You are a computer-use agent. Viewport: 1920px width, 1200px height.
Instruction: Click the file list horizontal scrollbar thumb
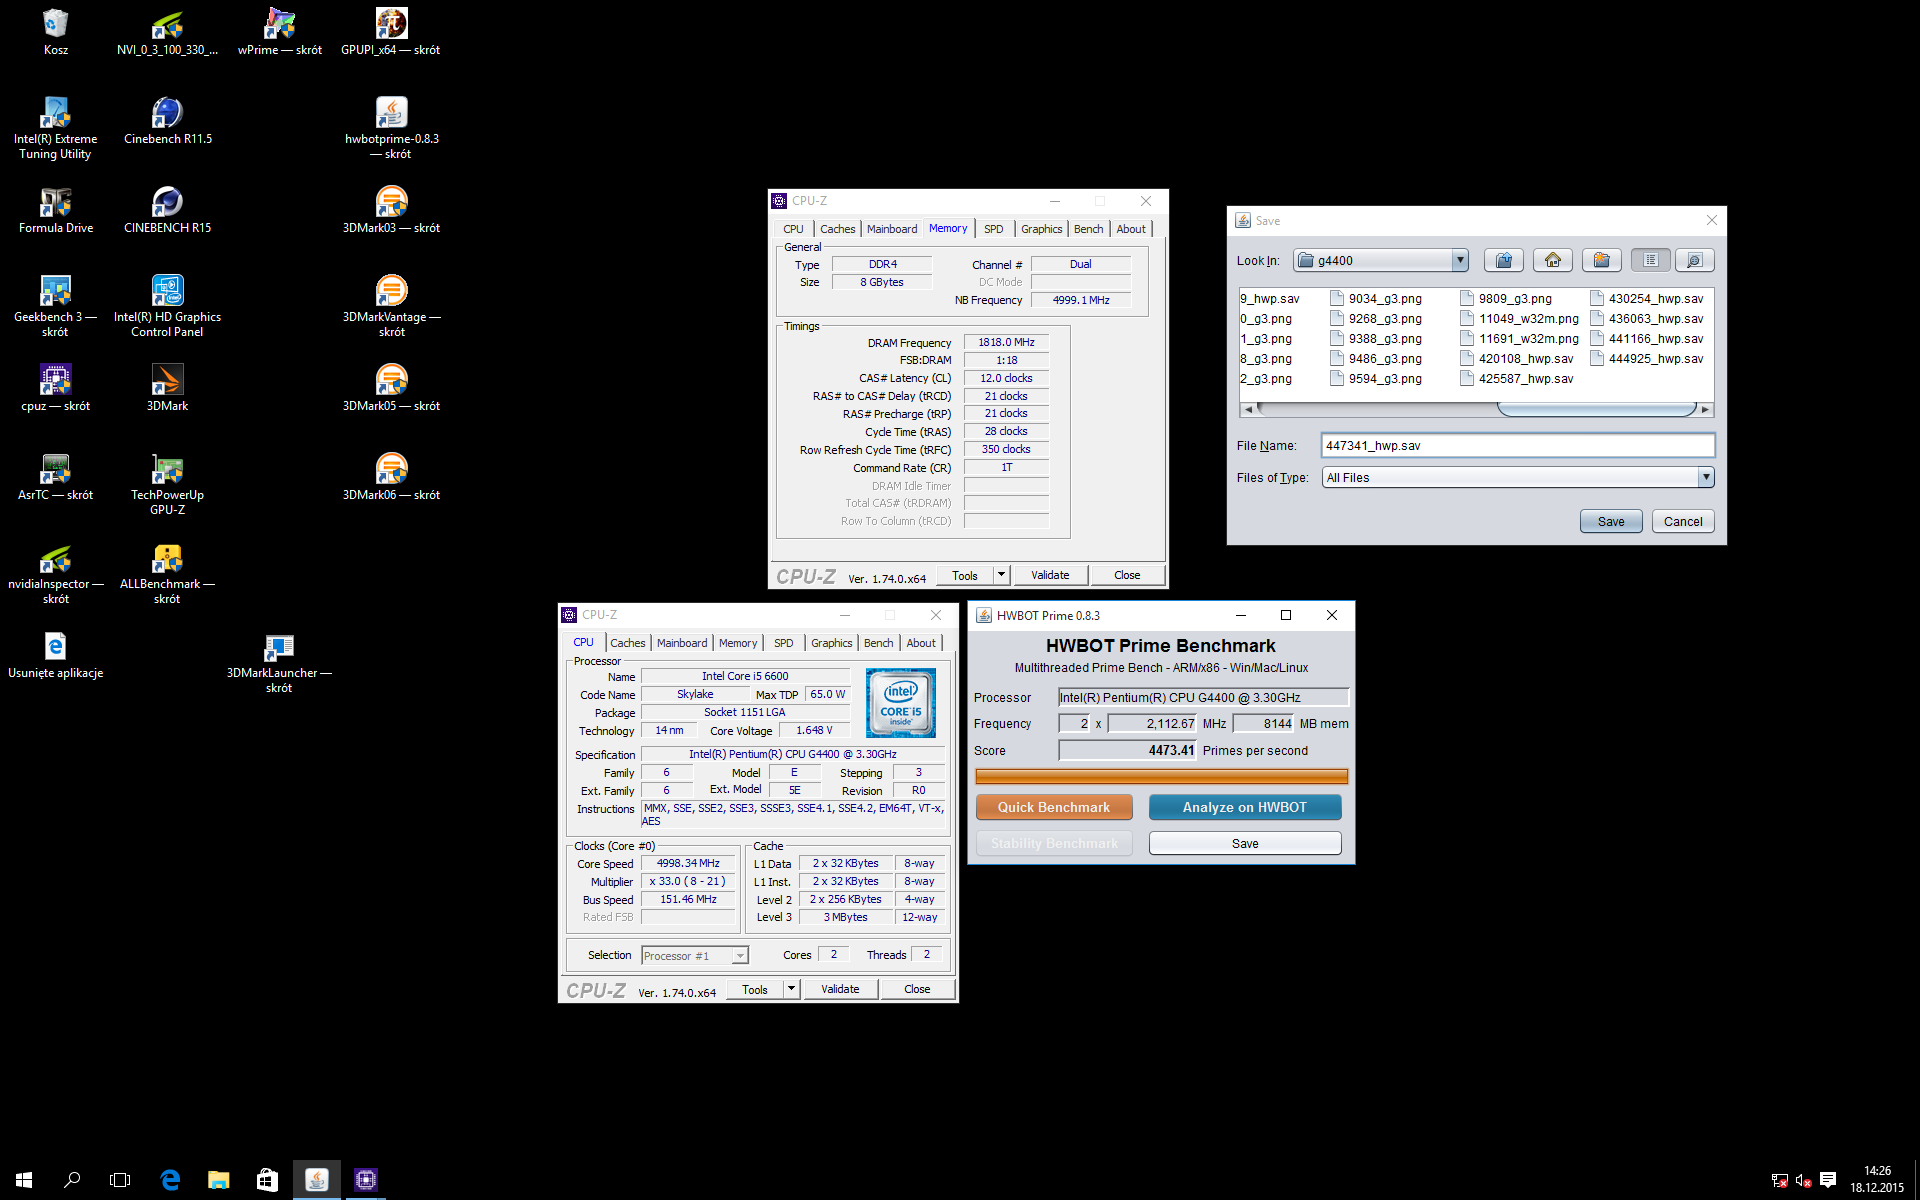point(1597,409)
